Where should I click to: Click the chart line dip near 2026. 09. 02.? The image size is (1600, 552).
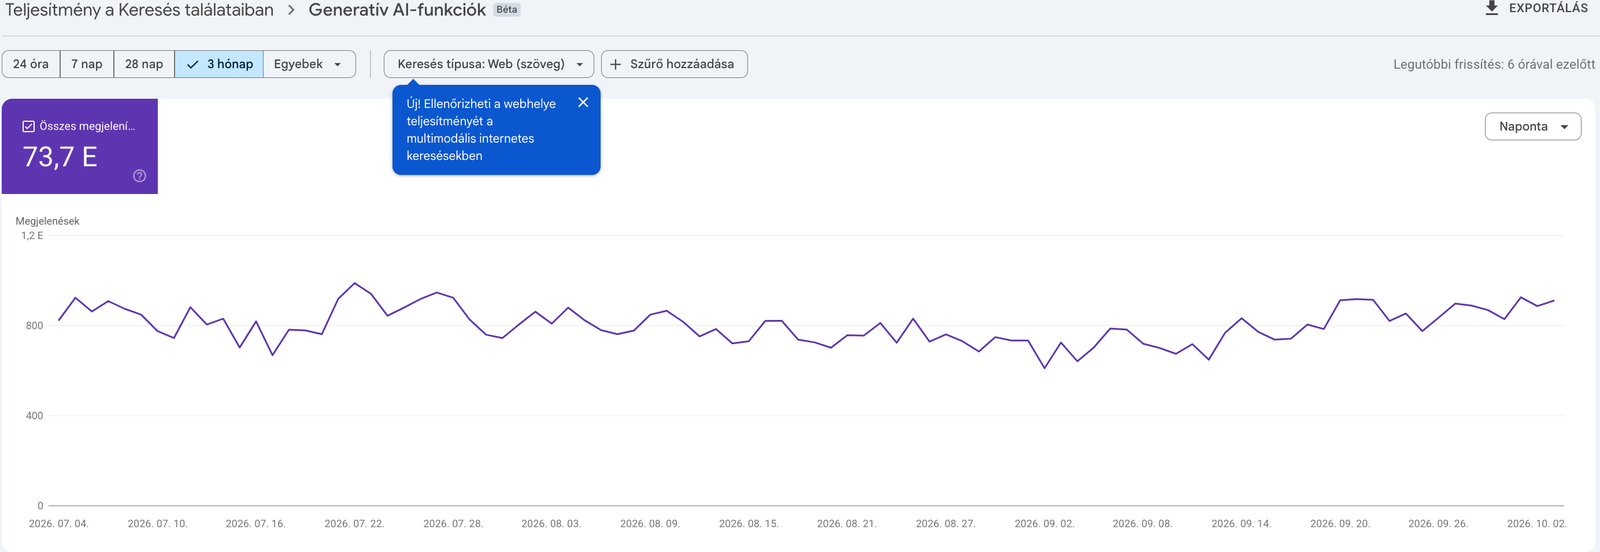click(x=1045, y=368)
